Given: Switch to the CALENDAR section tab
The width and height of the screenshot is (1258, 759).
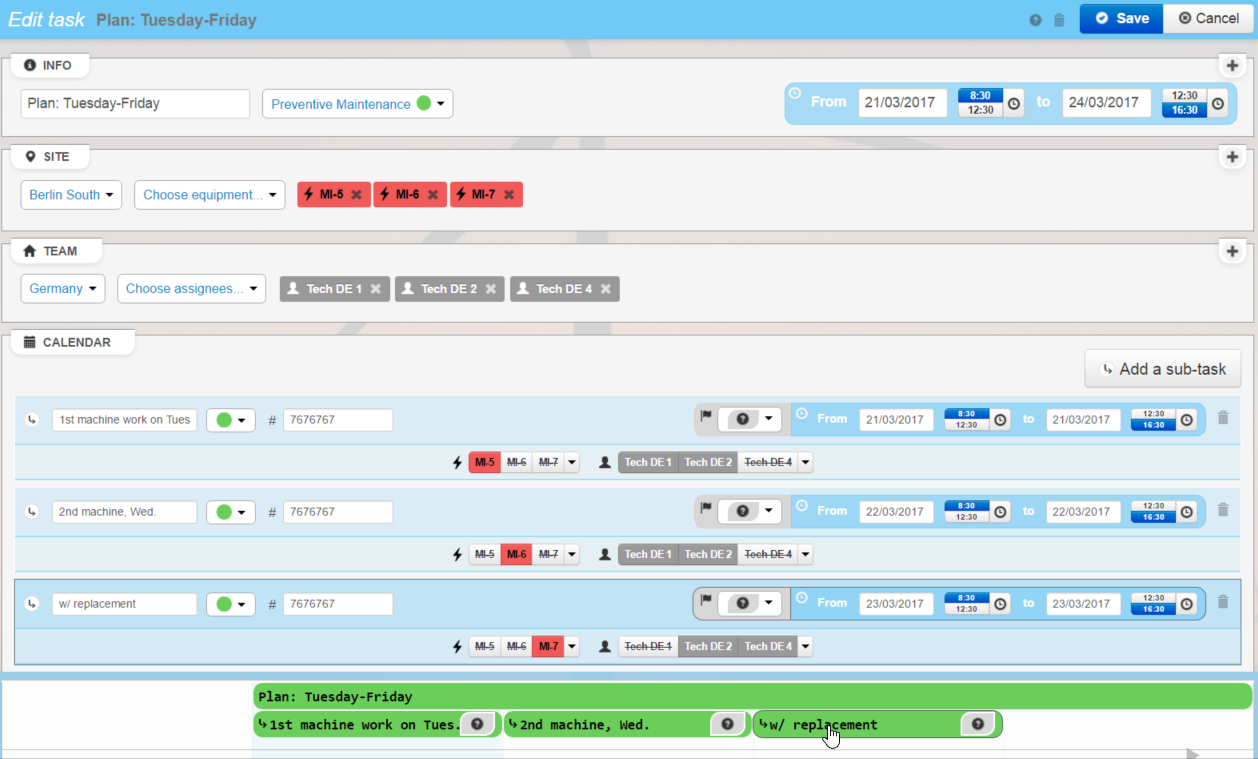Looking at the screenshot, I should tap(72, 342).
